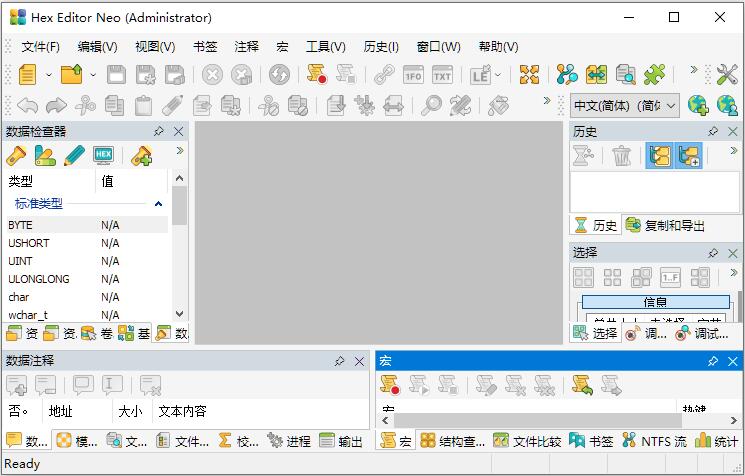Switch to the 进程 tab
Viewport: 745px width, 476px height.
tap(289, 441)
